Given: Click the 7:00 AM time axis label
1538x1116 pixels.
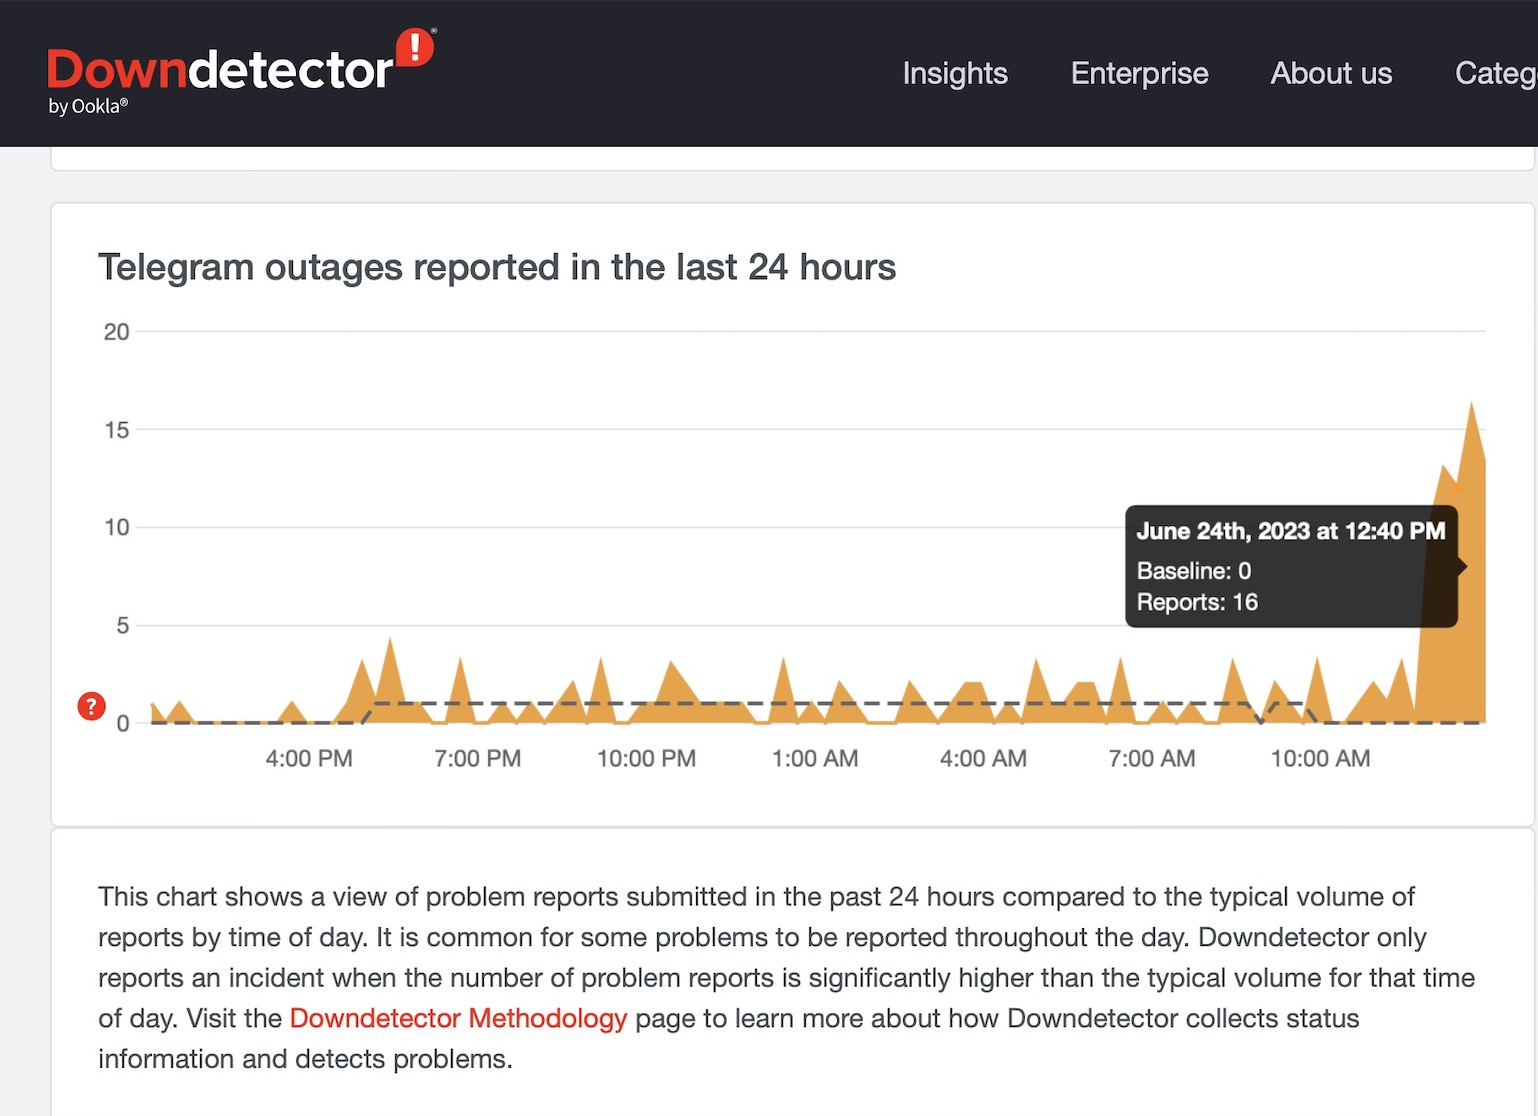Looking at the screenshot, I should 1151,759.
